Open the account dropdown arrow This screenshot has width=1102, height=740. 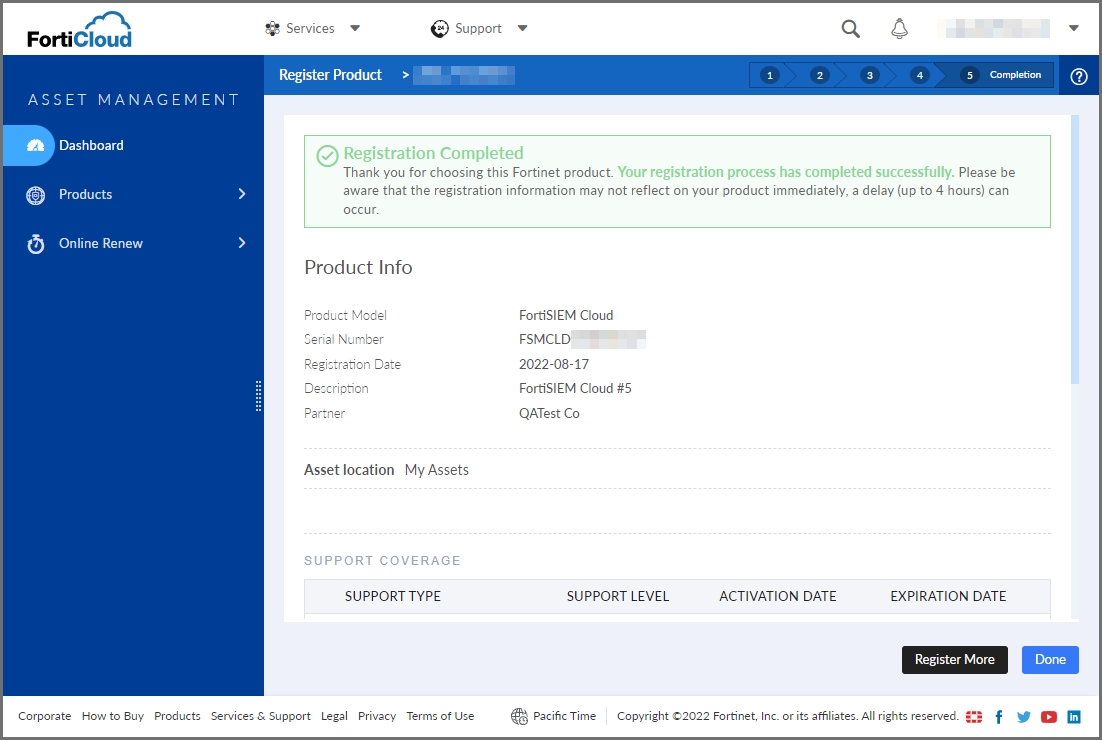click(x=1073, y=28)
